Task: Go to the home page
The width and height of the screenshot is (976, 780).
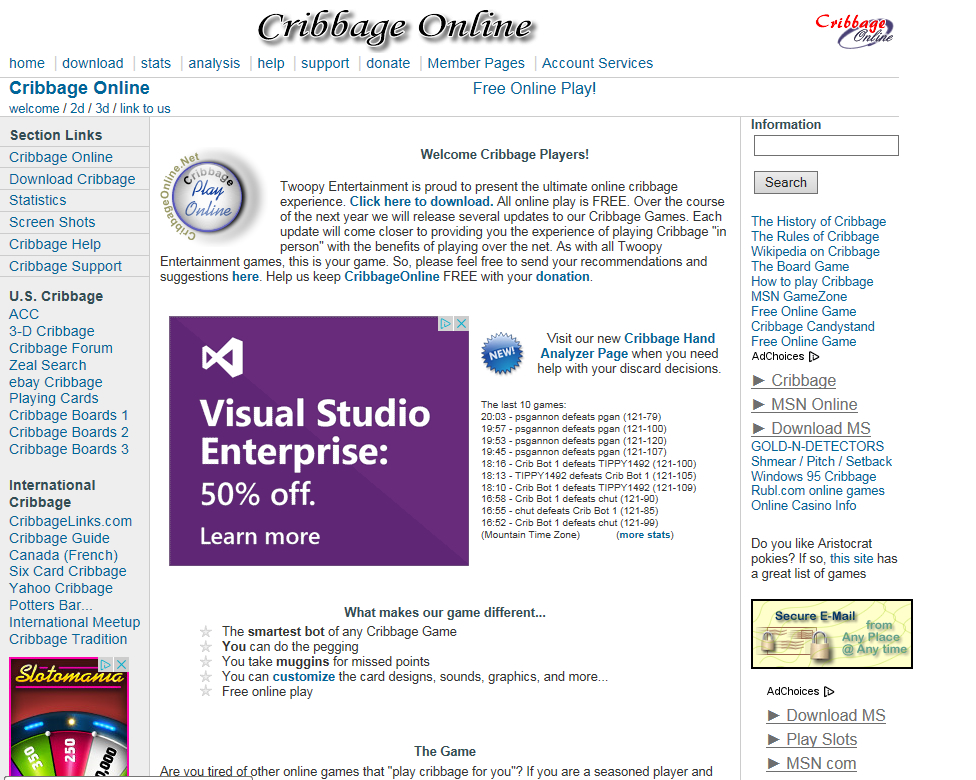Action: click(x=27, y=63)
